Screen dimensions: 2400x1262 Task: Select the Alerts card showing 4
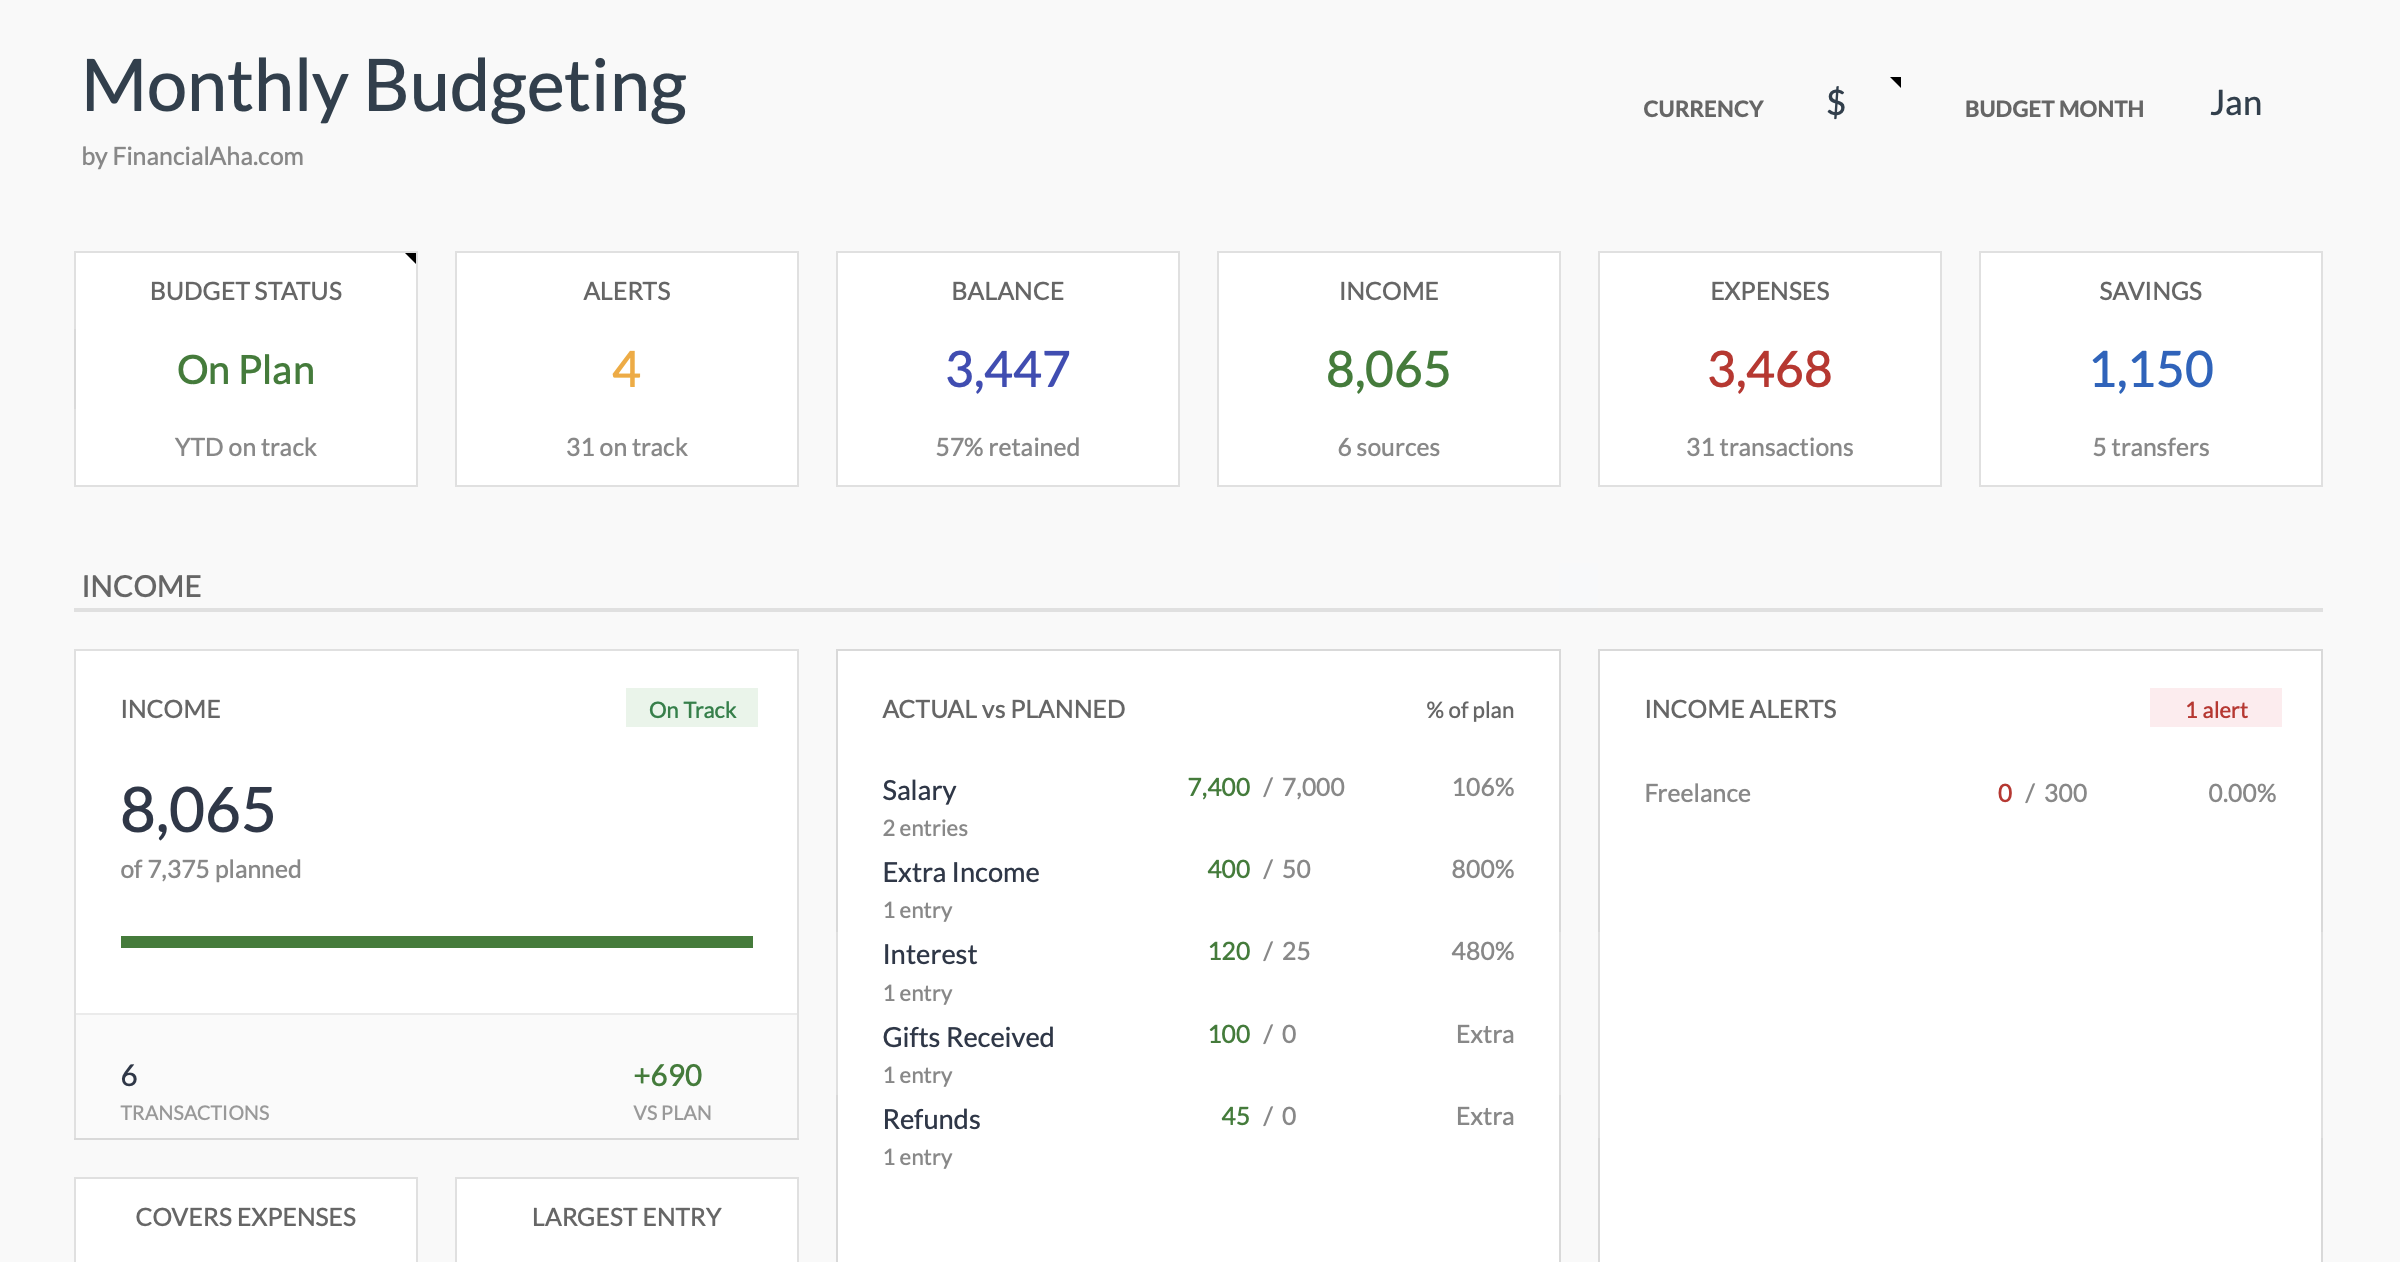(x=626, y=369)
